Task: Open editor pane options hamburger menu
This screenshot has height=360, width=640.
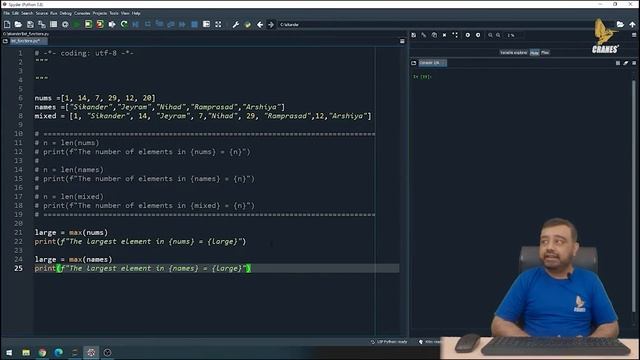Action: [x=402, y=41]
